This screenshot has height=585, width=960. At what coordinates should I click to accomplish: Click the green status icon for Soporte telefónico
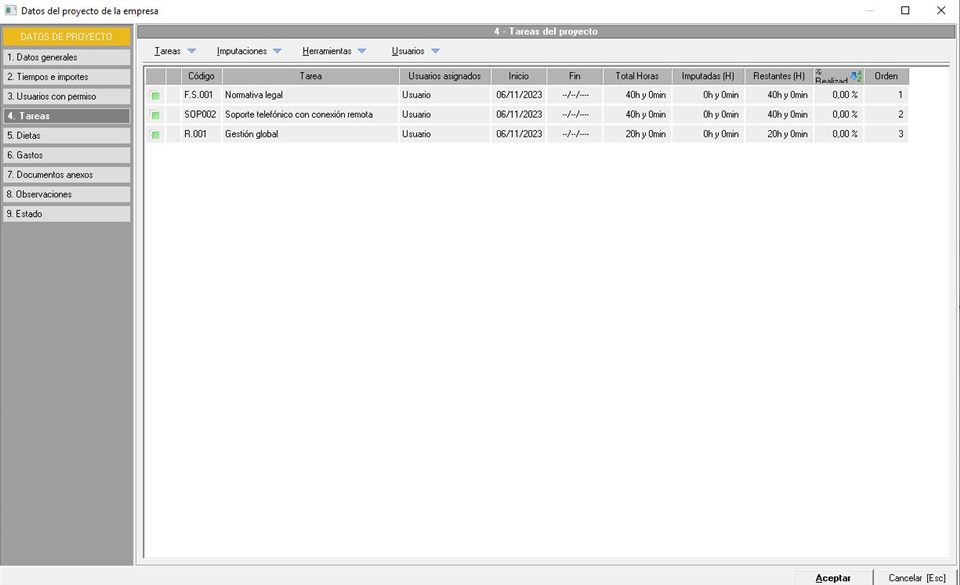click(155, 115)
